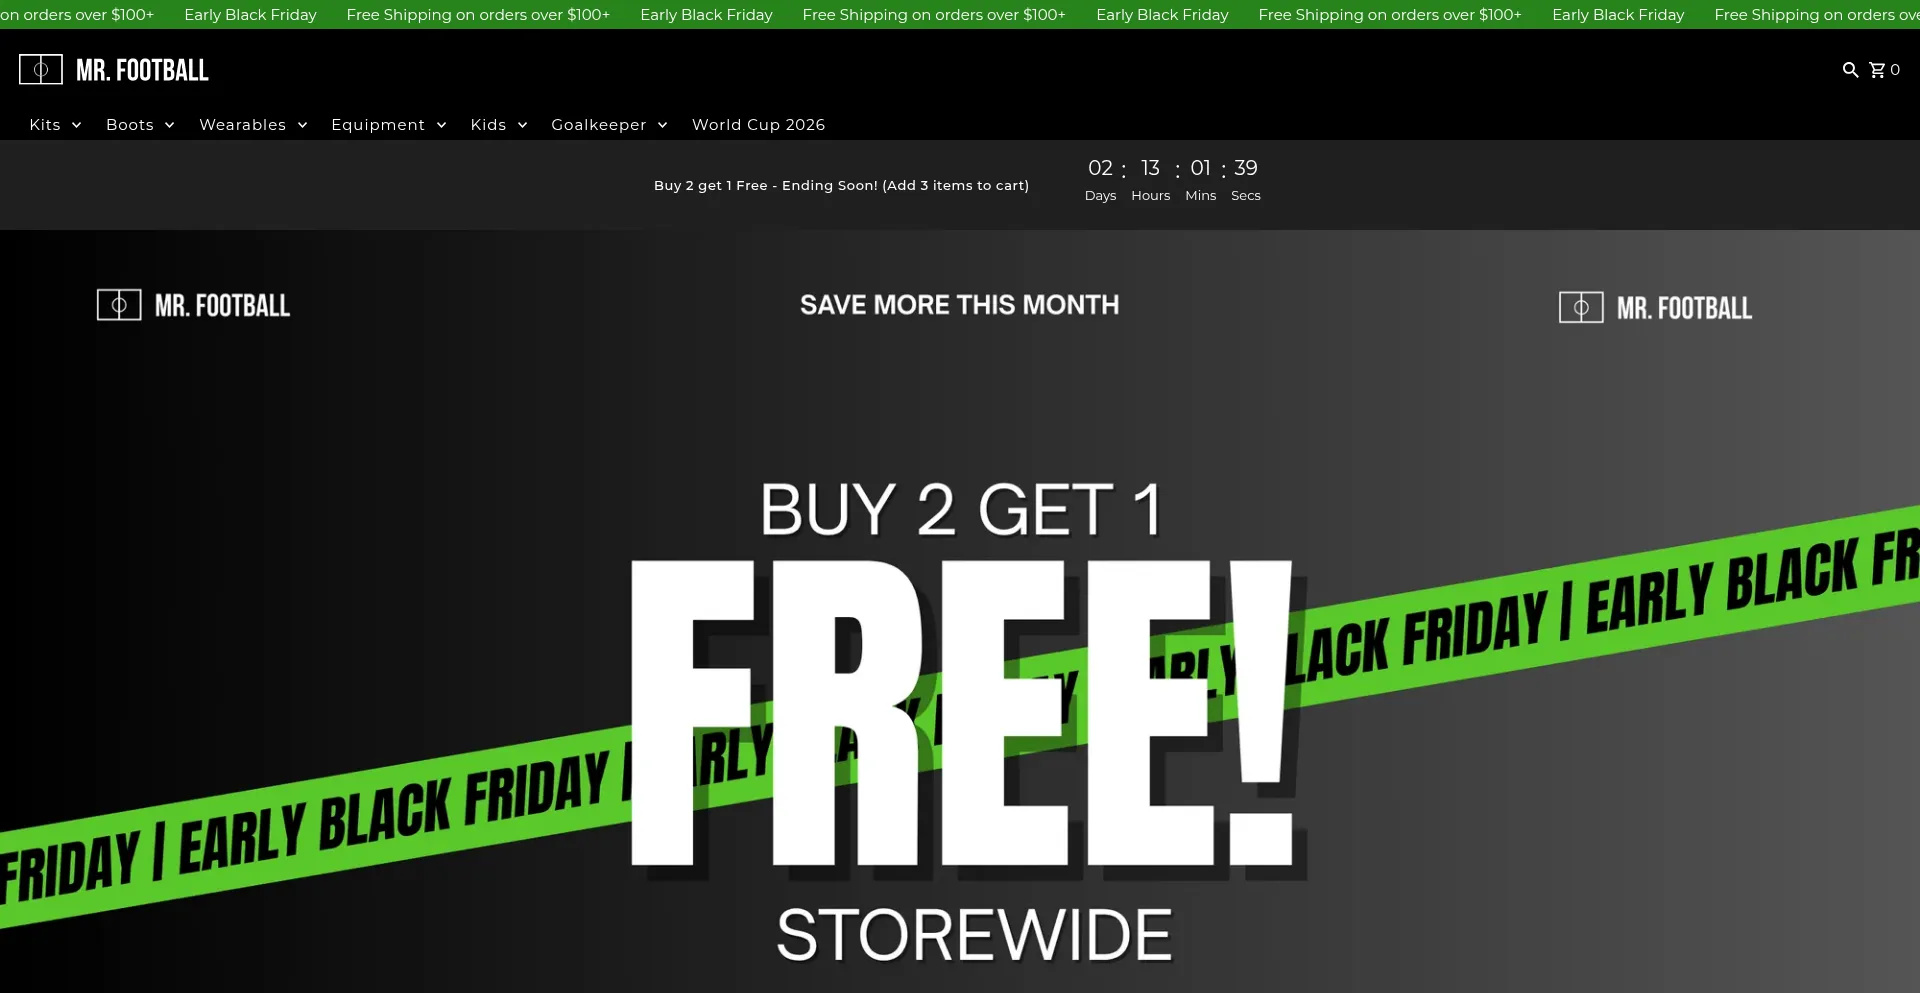Click the countdown timer days value
The width and height of the screenshot is (1920, 993).
pos(1100,168)
